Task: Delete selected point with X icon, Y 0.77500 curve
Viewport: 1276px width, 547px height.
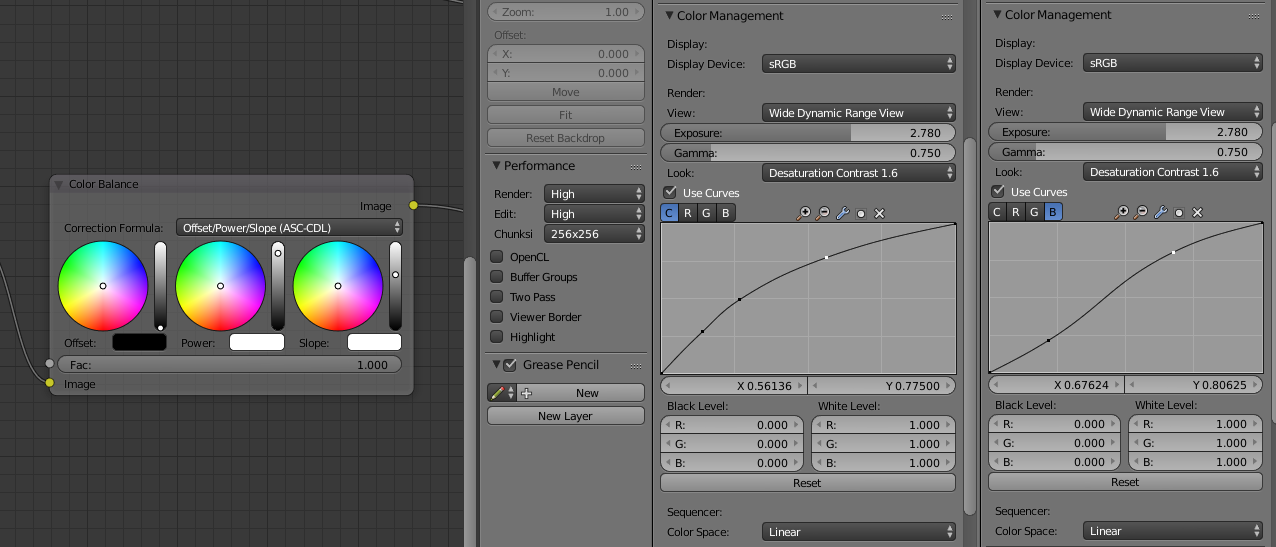Action: click(x=880, y=213)
